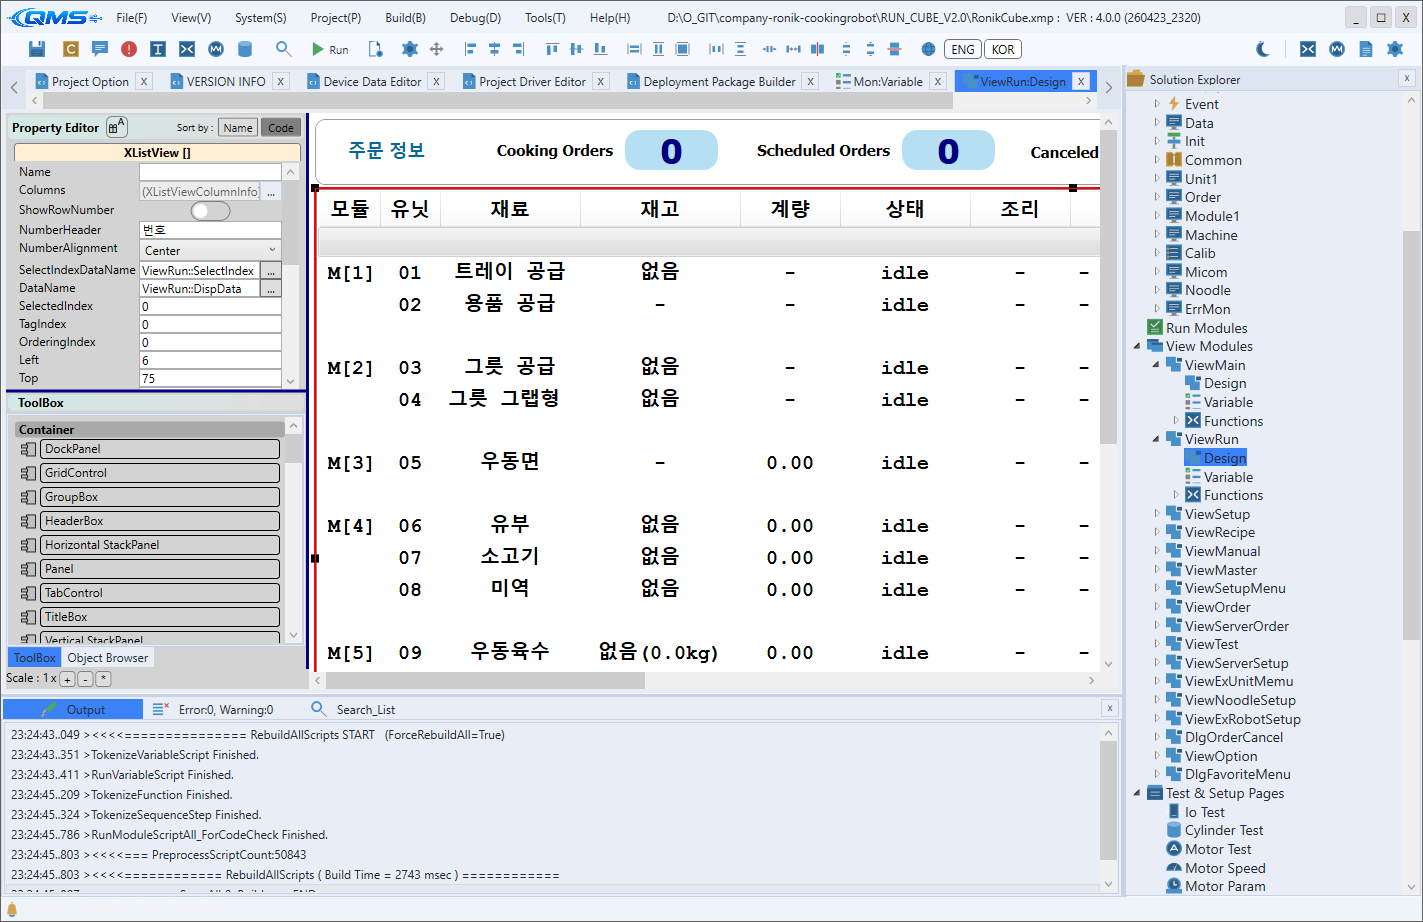1423x922 pixels.
Task: Click the database cylinder icon in toolbar
Action: coord(245,49)
